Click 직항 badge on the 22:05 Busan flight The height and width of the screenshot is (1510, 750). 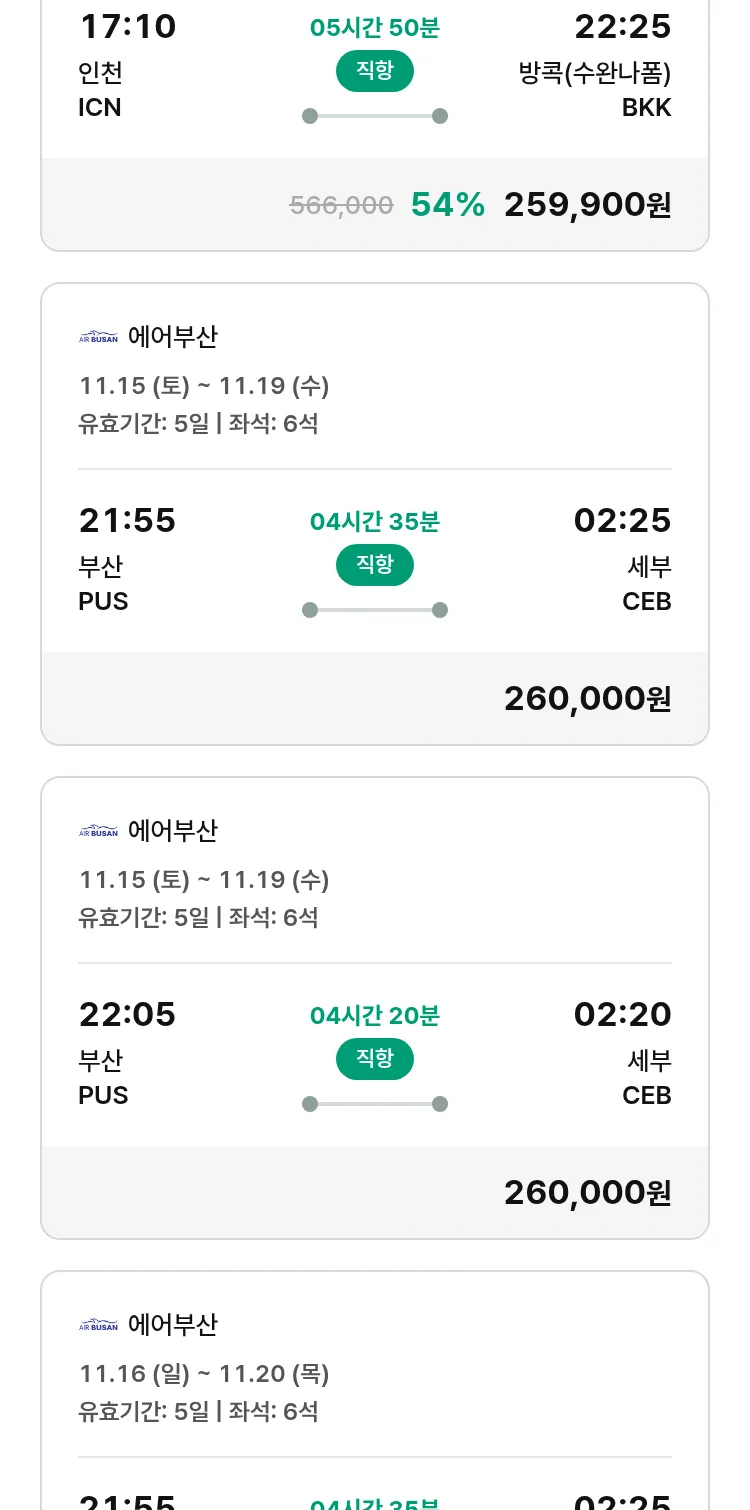tap(375, 1059)
